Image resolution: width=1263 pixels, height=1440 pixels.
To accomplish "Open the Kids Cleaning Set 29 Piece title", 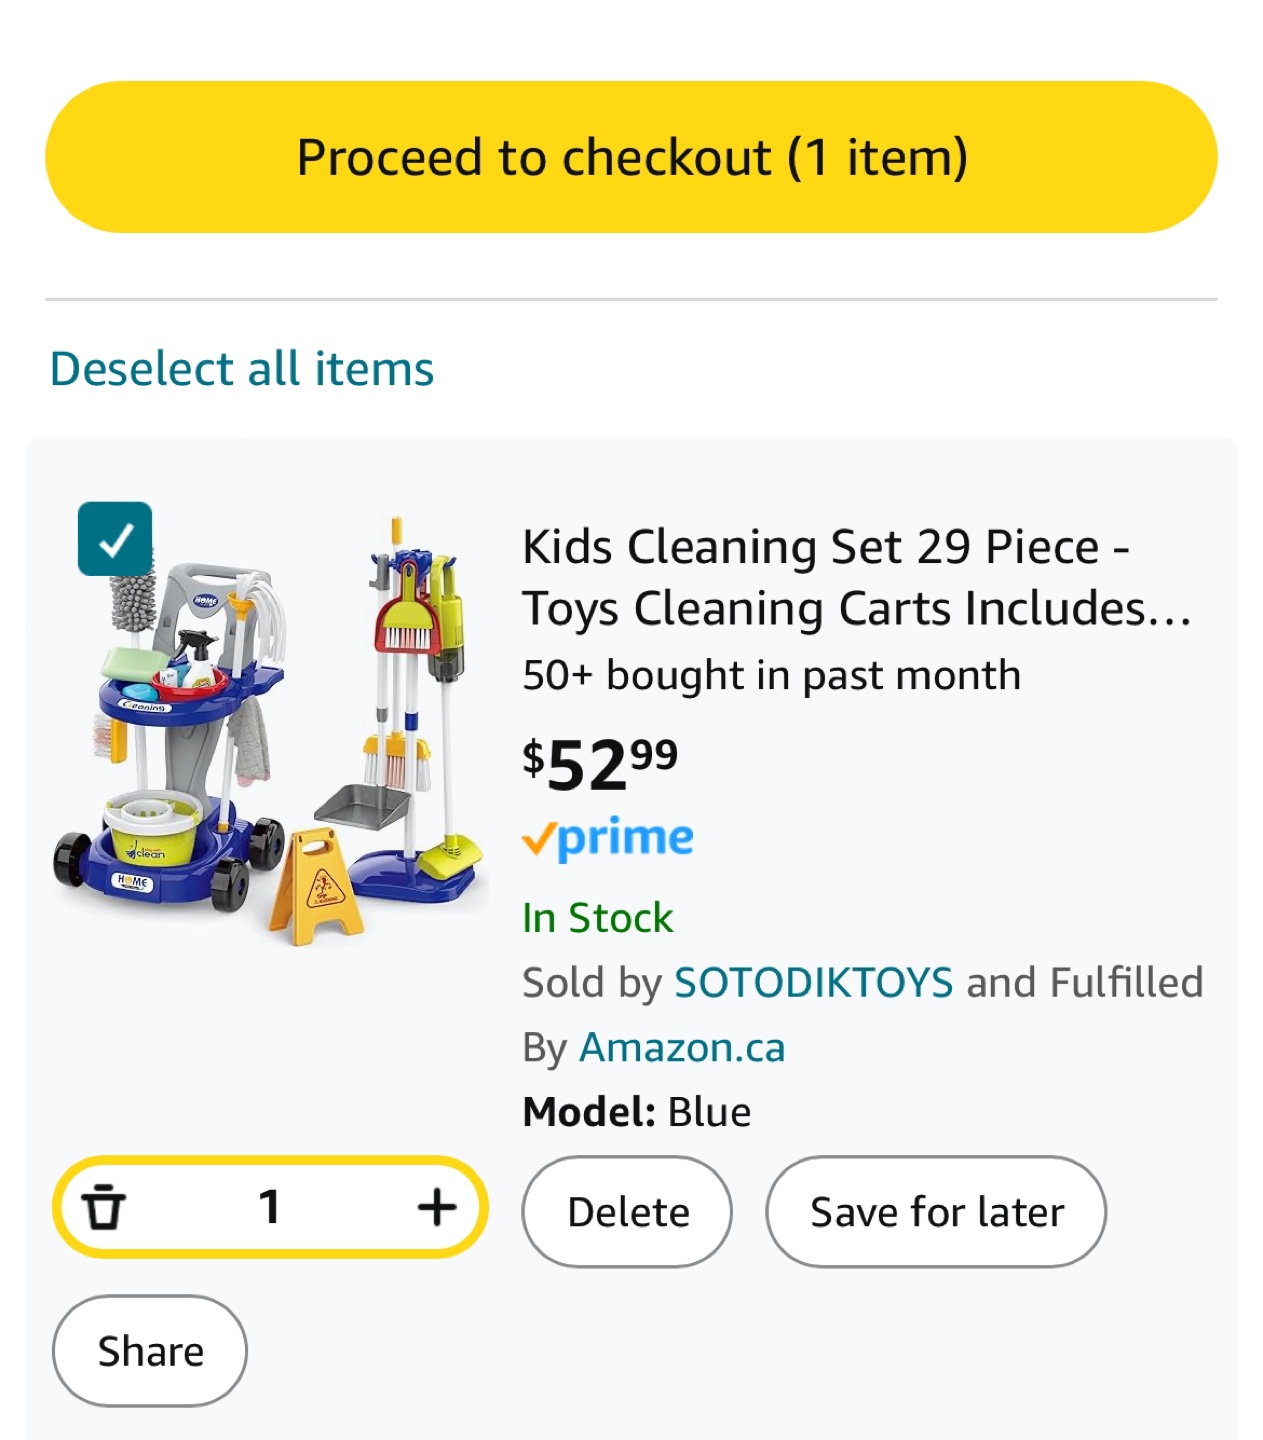I will (x=857, y=577).
